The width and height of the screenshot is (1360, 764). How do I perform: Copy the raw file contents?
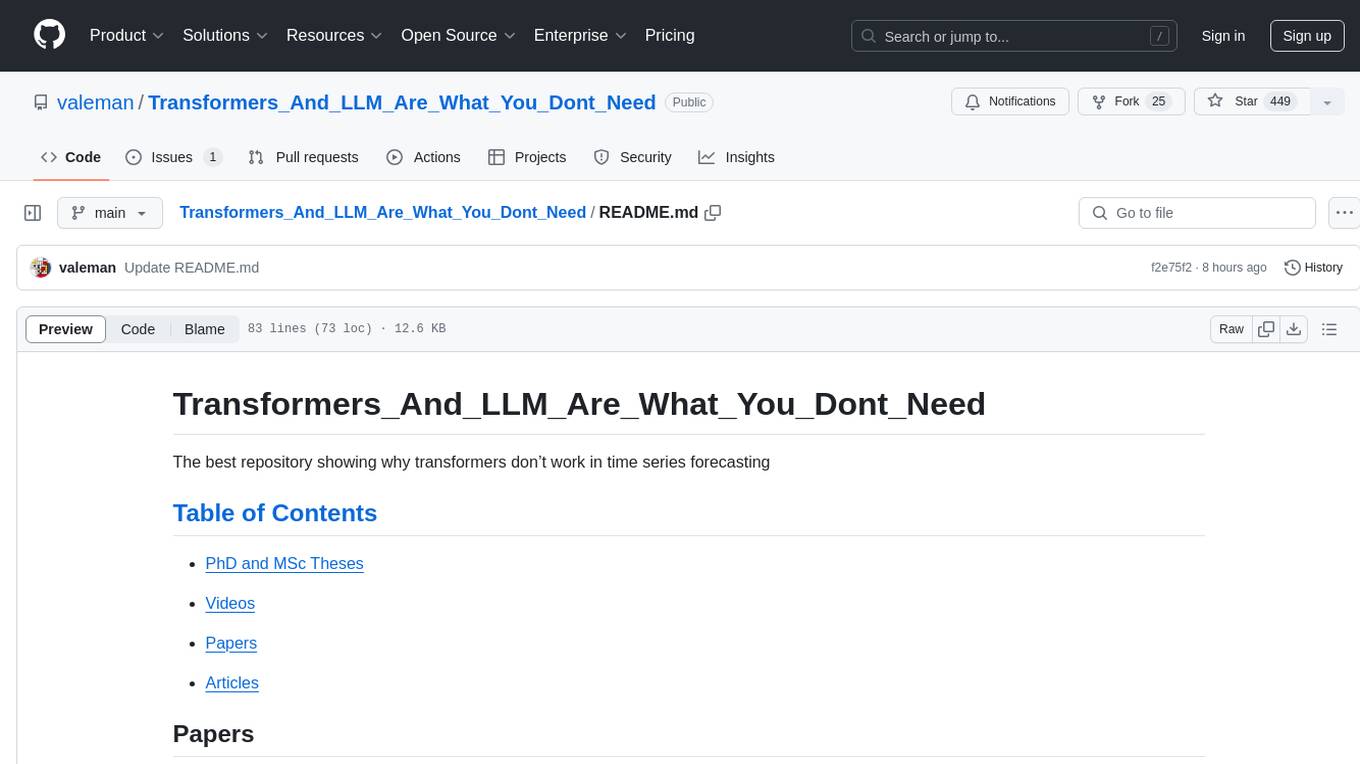1266,329
